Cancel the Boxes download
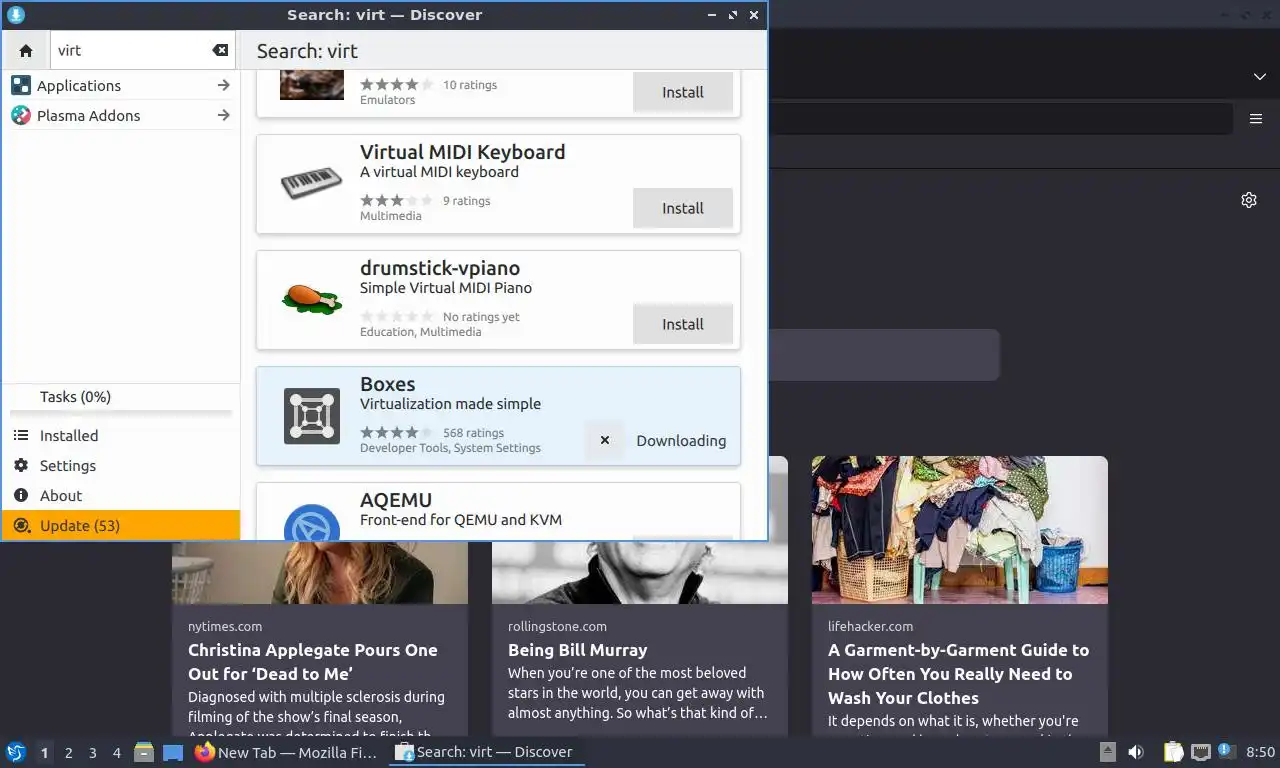 click(605, 440)
